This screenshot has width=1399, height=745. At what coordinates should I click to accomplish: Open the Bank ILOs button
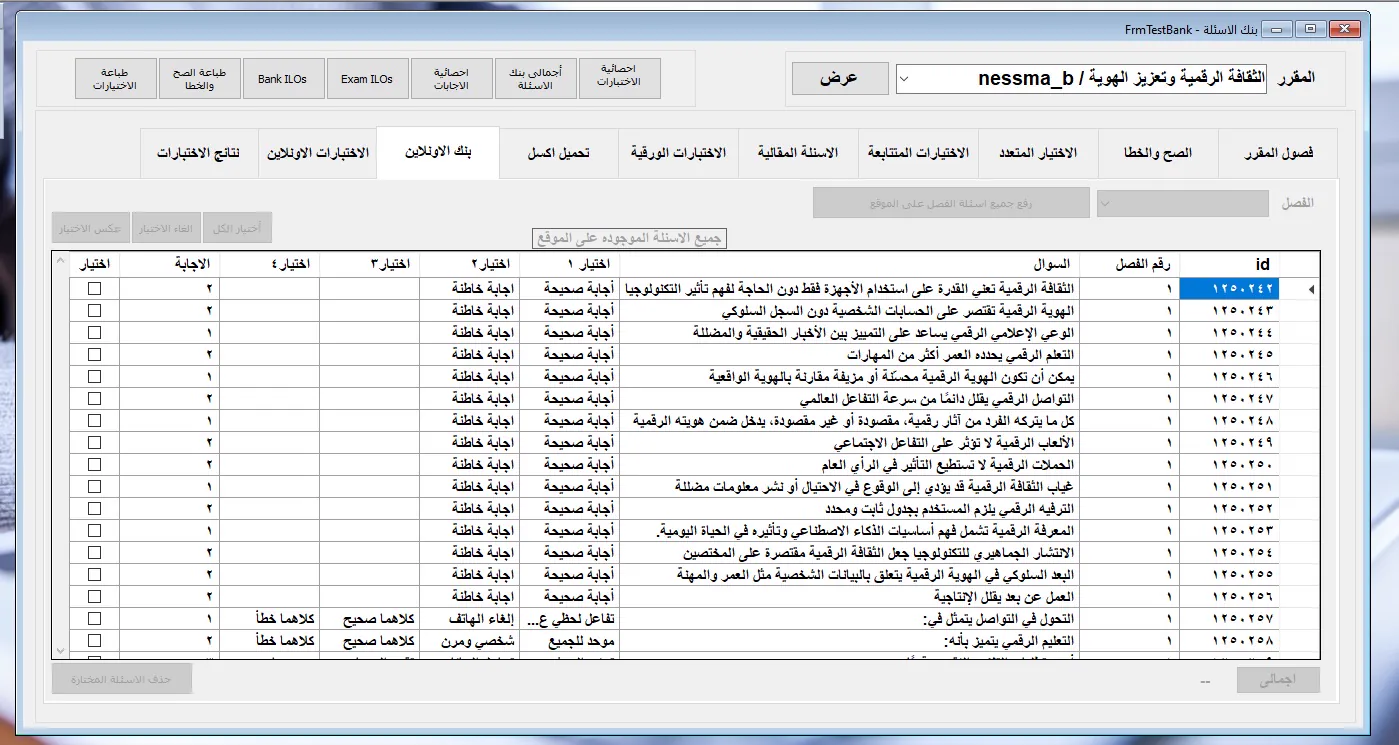coord(283,78)
